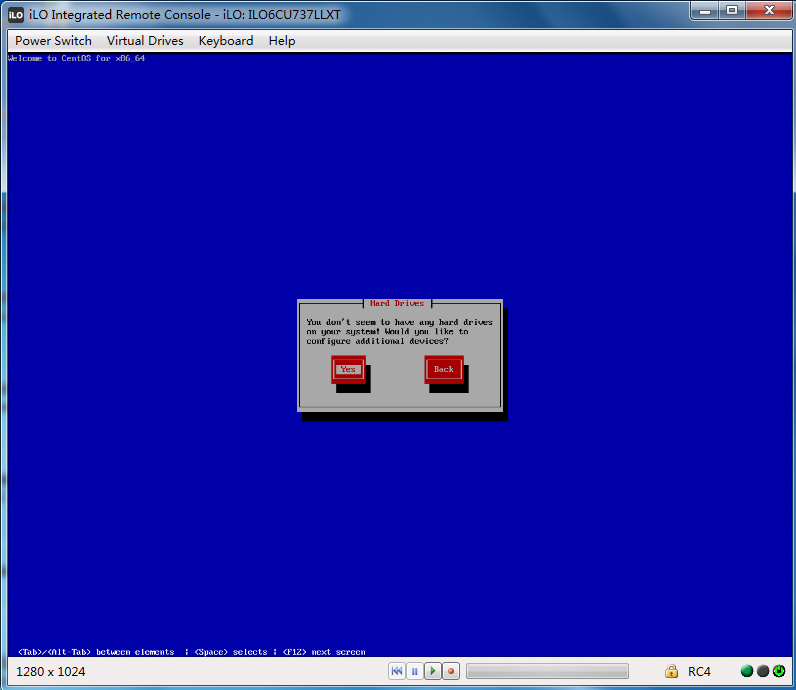The image size is (796, 690).
Task: Choose Back in Hard Drives dialog
Action: (444, 369)
